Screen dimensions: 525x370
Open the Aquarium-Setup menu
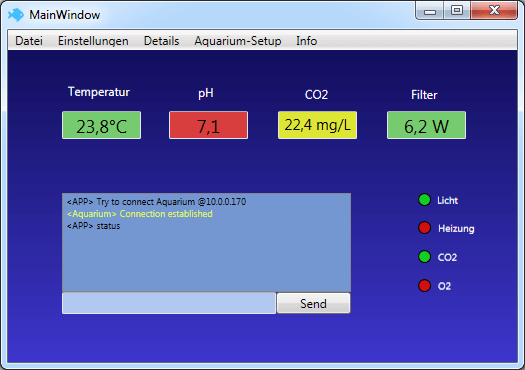pyautogui.click(x=238, y=41)
